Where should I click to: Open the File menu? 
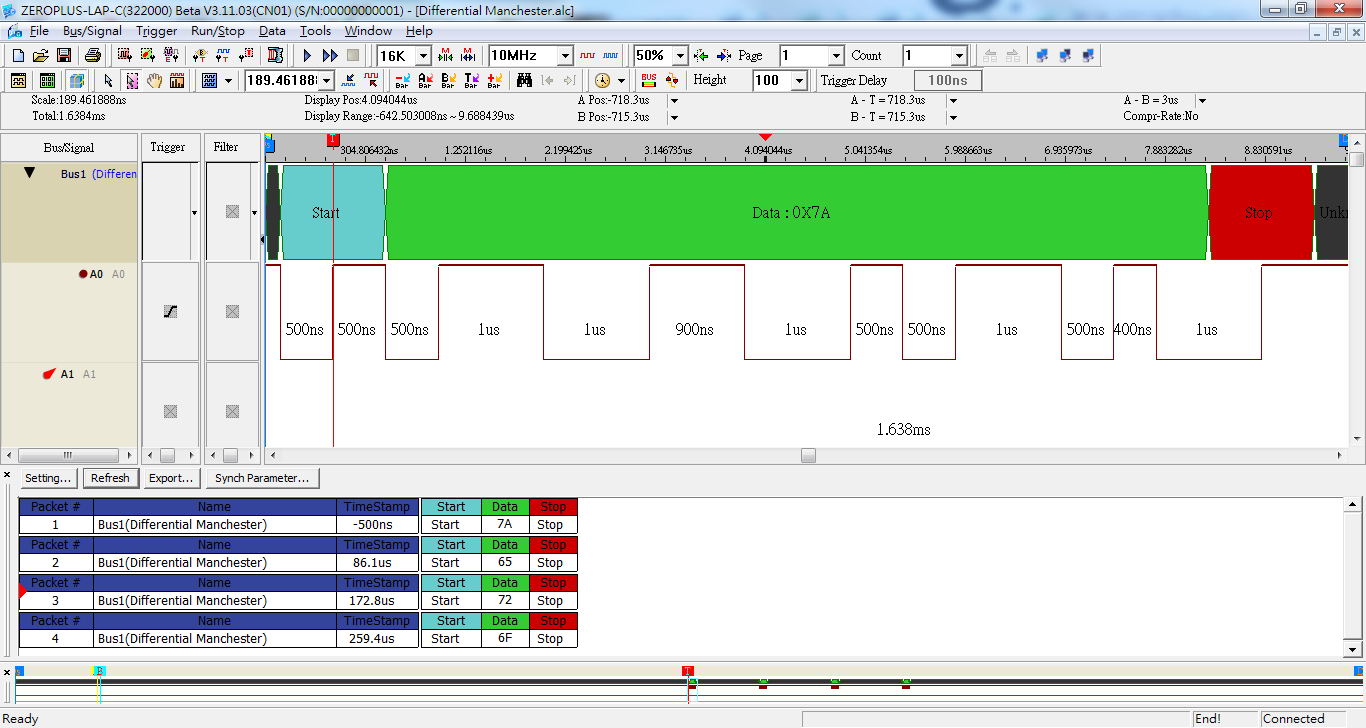click(x=39, y=31)
